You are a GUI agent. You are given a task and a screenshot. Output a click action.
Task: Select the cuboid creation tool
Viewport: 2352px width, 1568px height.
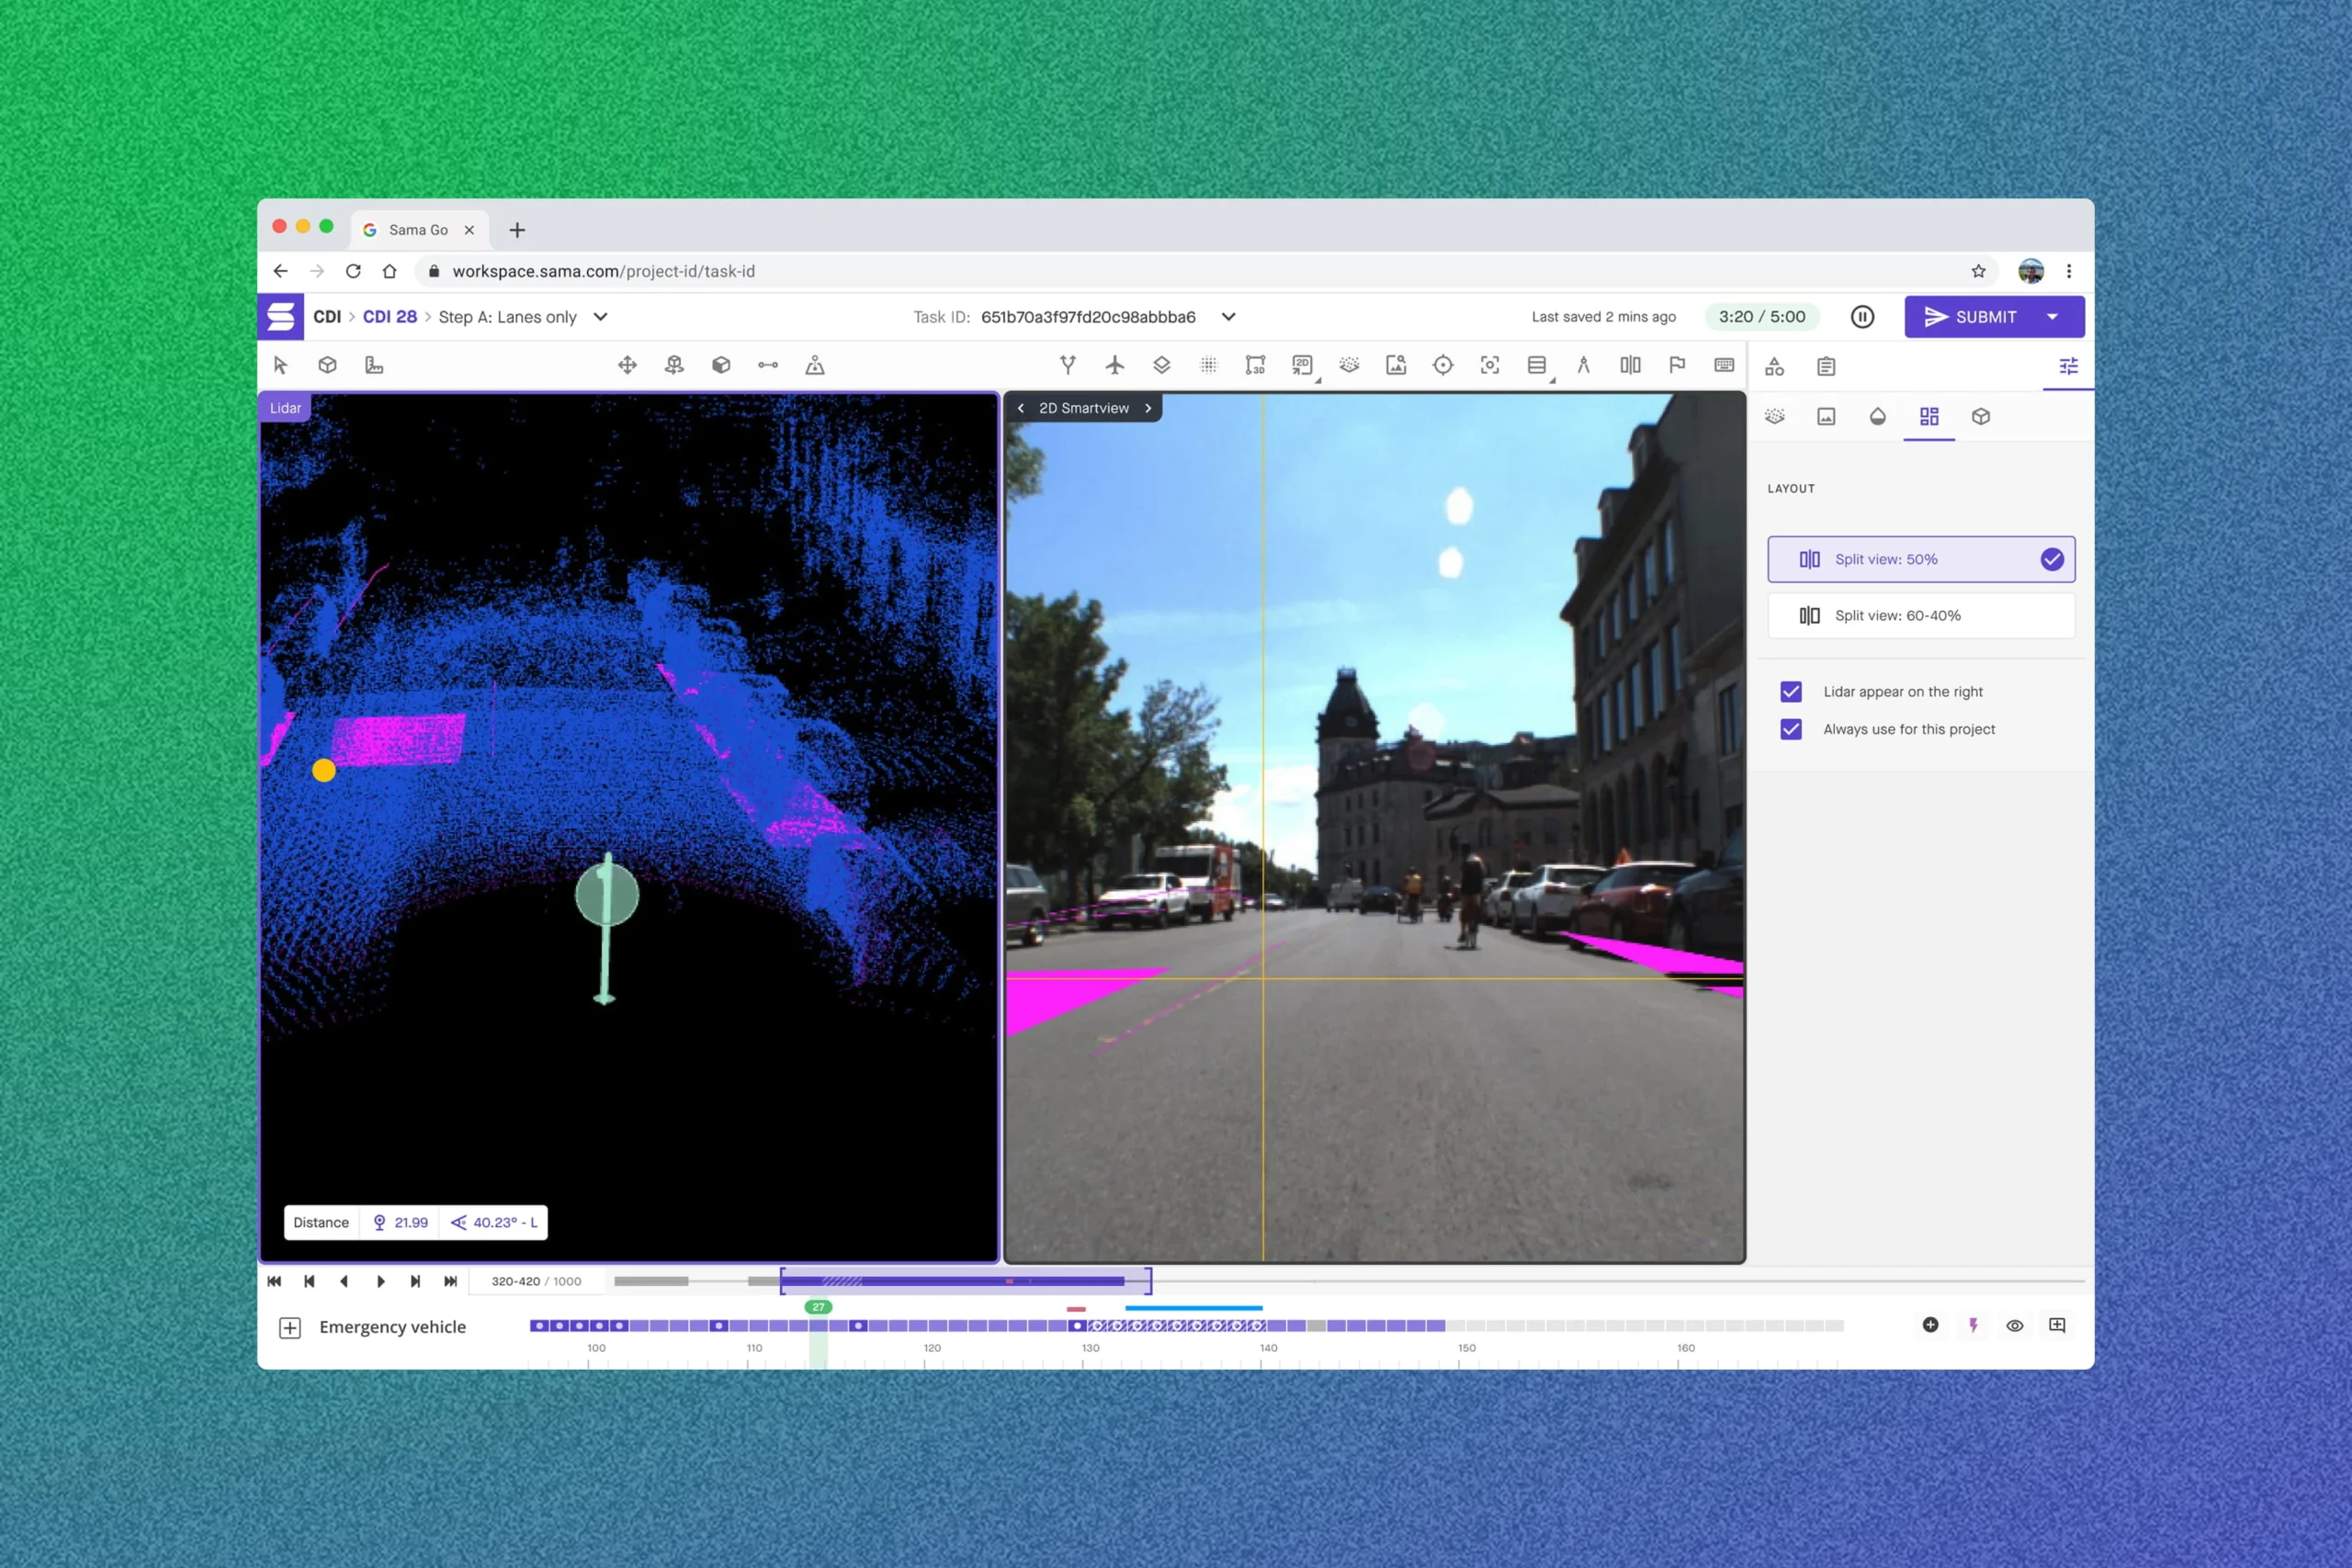(x=328, y=365)
